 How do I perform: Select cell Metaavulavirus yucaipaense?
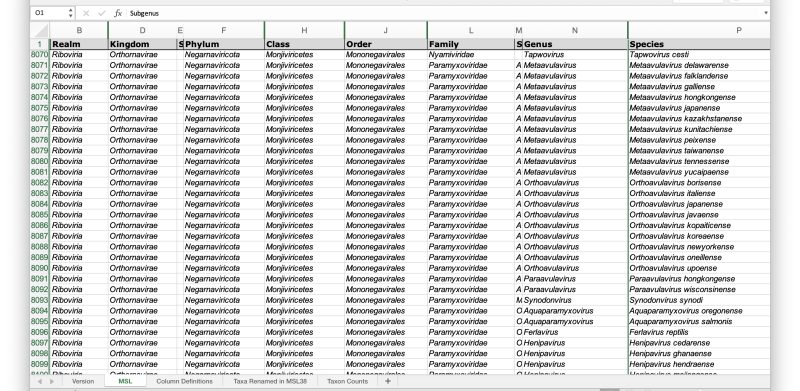[699, 172]
